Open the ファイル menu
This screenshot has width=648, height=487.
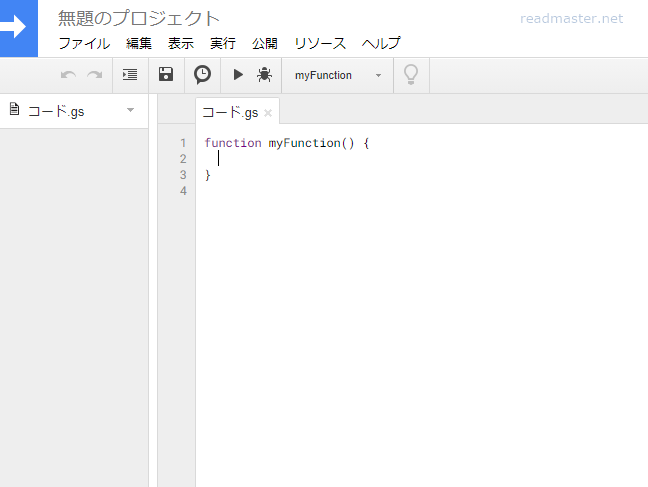(x=84, y=43)
